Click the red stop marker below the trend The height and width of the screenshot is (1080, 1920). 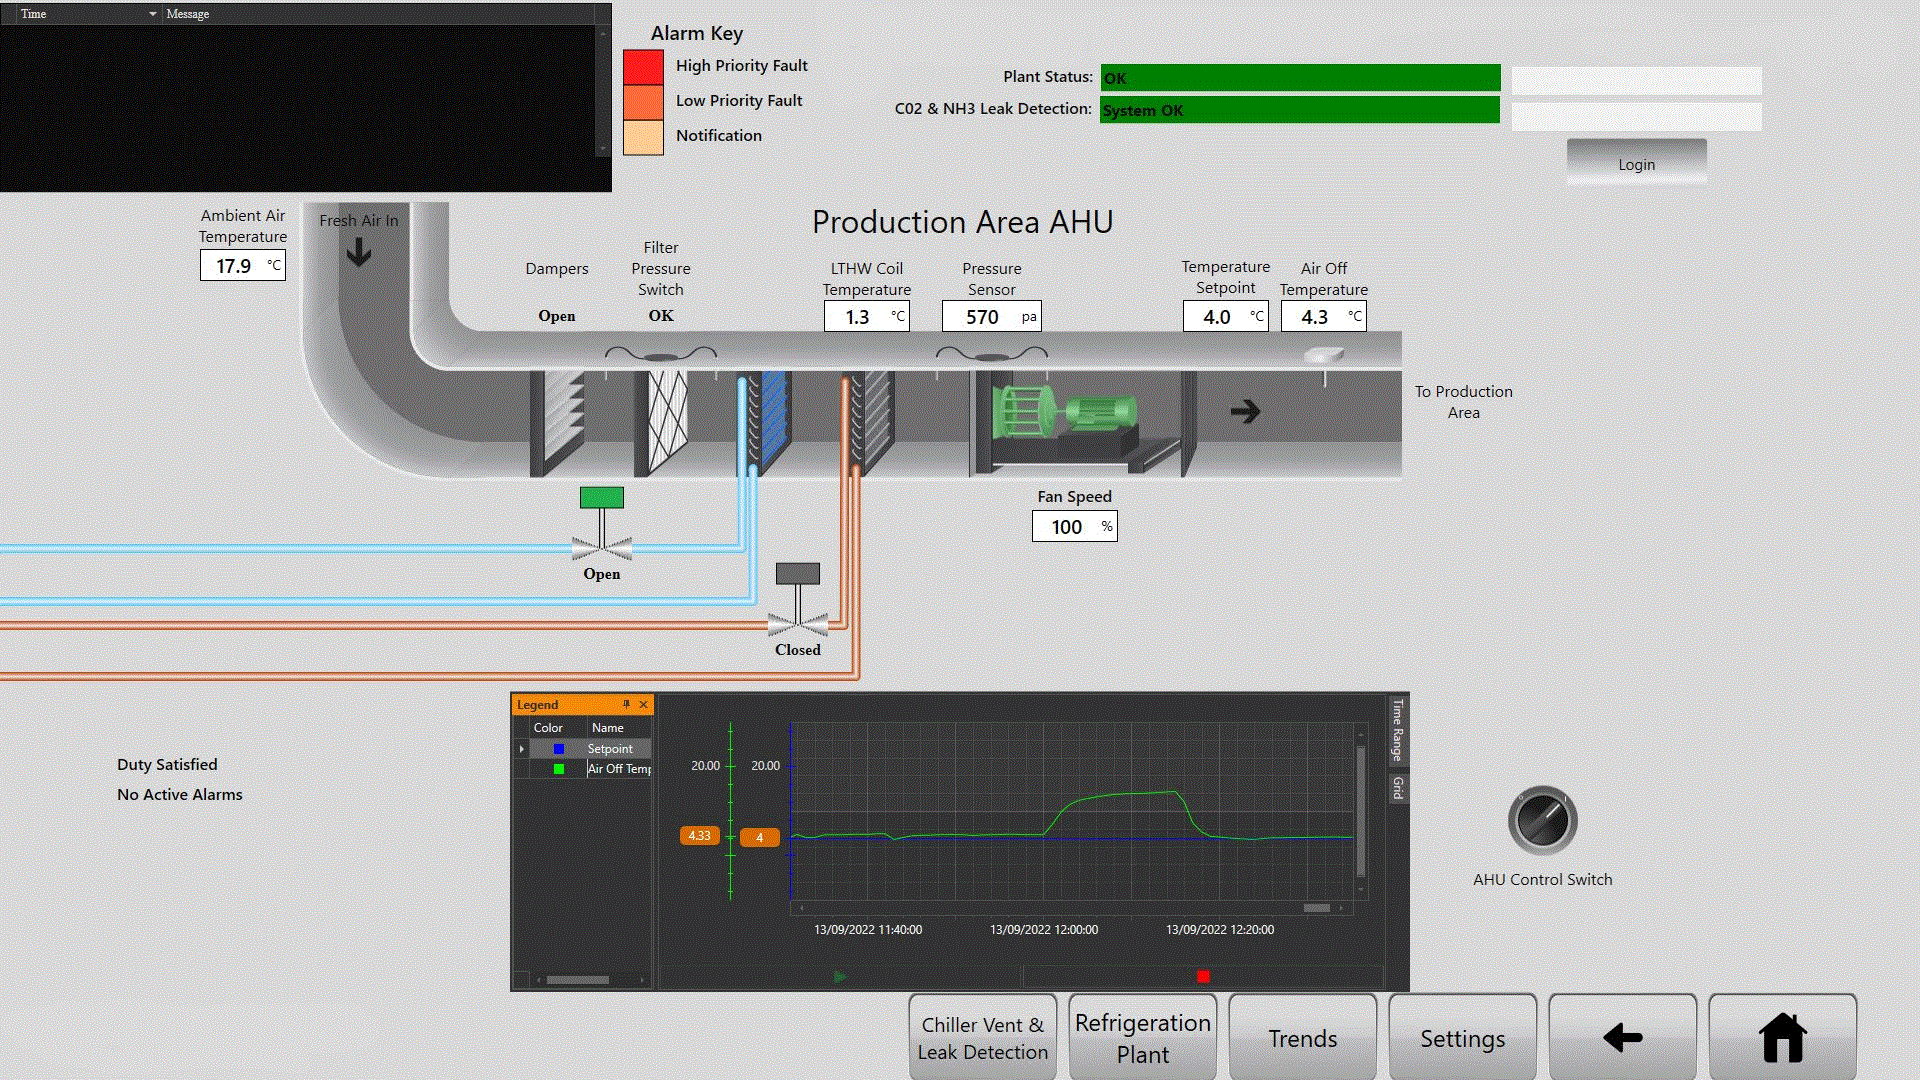(x=1202, y=974)
